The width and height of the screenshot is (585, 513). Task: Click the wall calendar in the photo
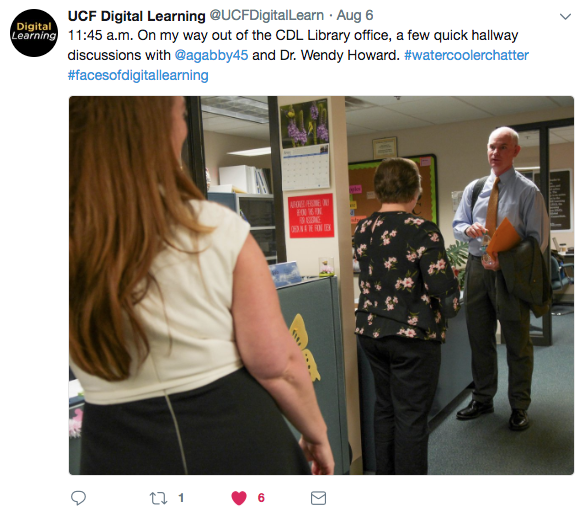pos(305,144)
